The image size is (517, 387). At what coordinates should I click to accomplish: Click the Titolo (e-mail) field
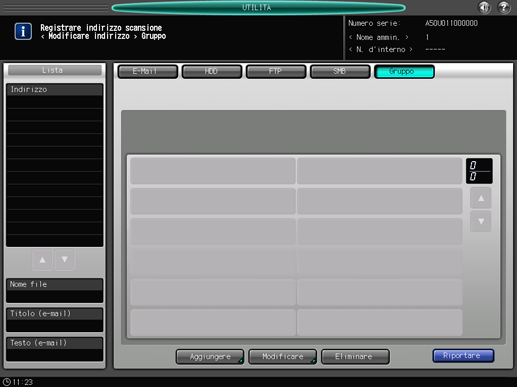coord(55,320)
